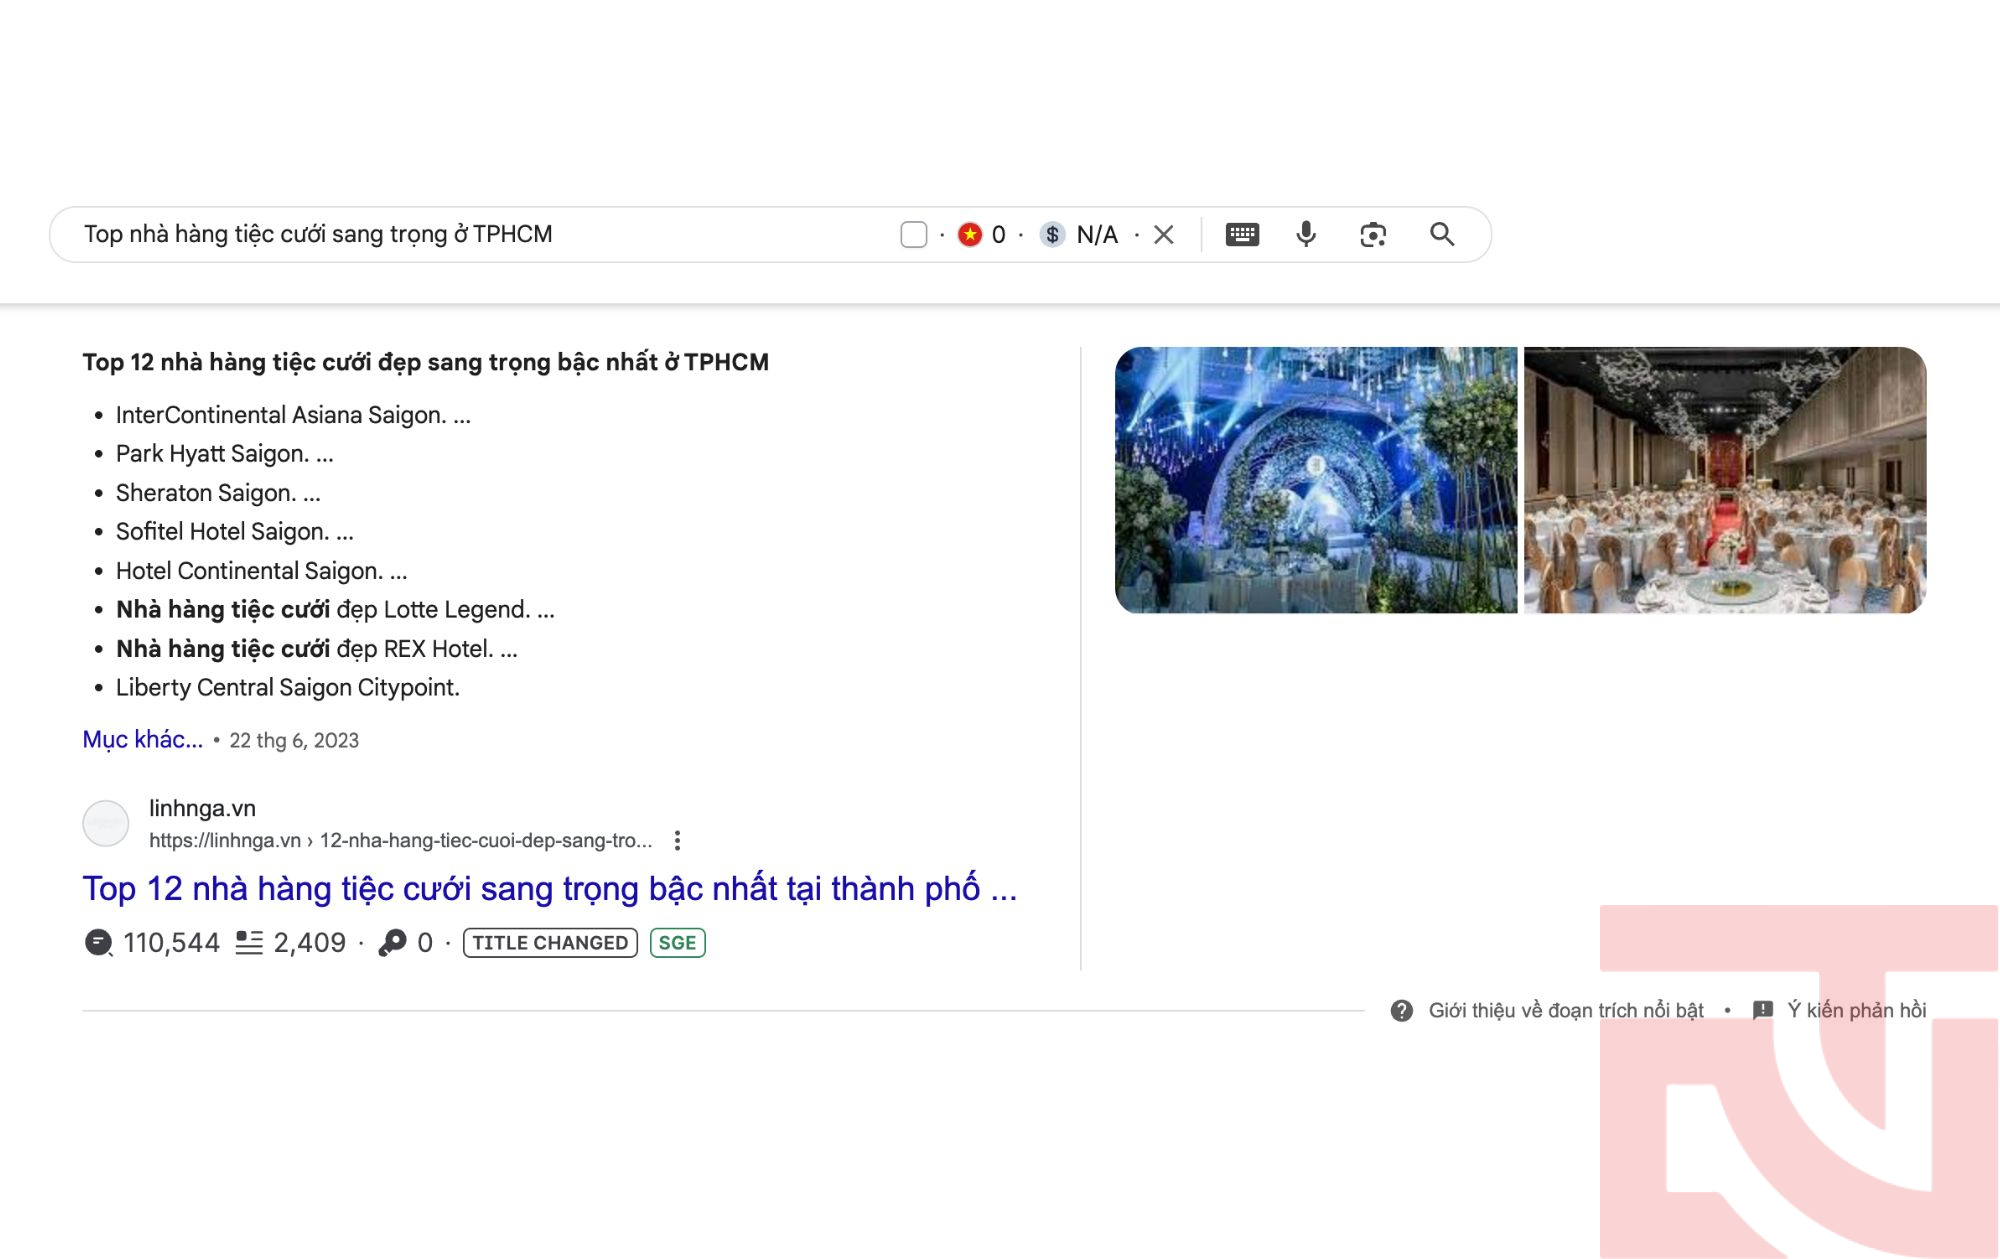Open "Ý kiến phản hồi" feedback link

(1857, 1011)
